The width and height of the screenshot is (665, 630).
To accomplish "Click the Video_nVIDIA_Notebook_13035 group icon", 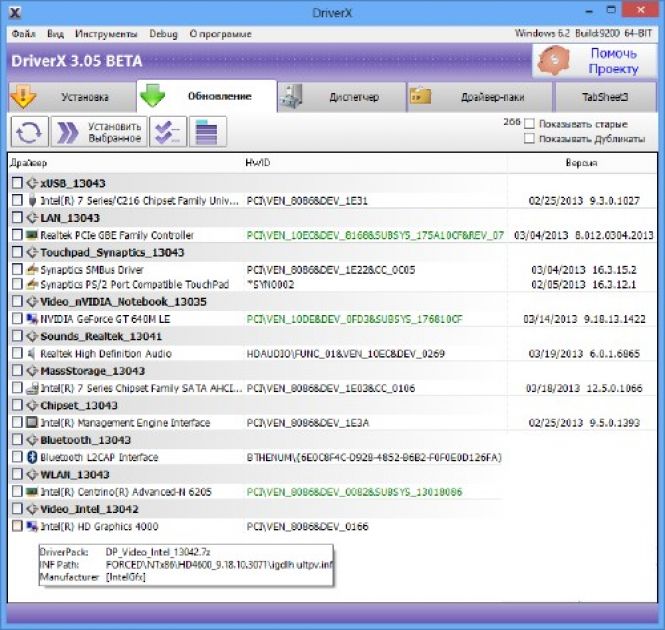I will (x=32, y=302).
